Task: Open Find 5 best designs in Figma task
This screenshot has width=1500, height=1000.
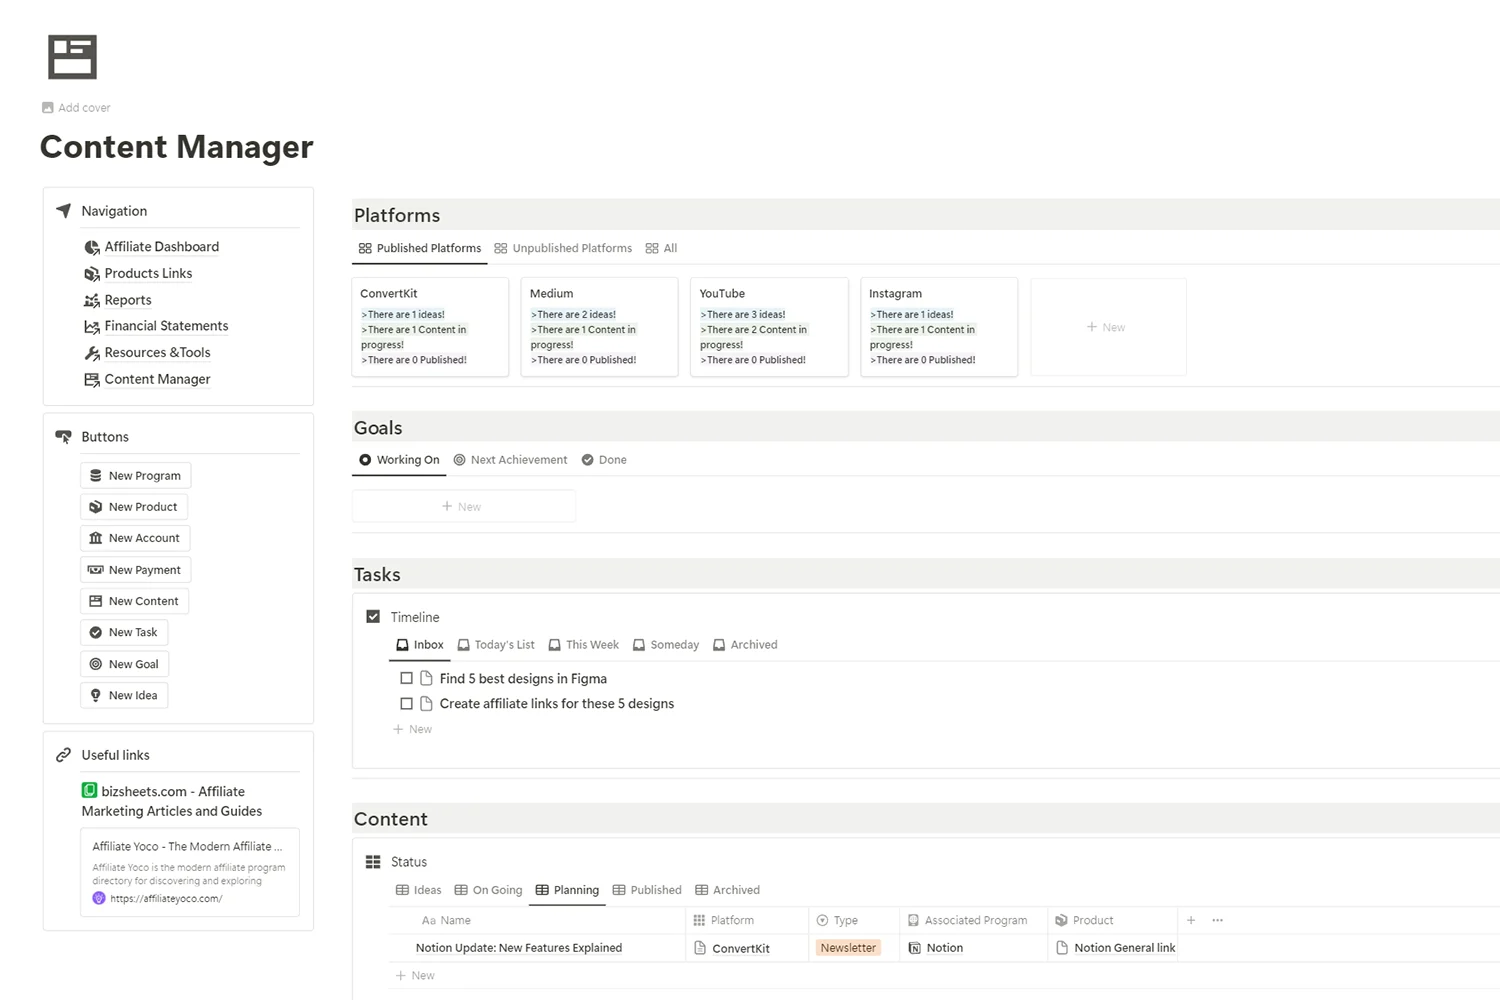Action: [523, 678]
